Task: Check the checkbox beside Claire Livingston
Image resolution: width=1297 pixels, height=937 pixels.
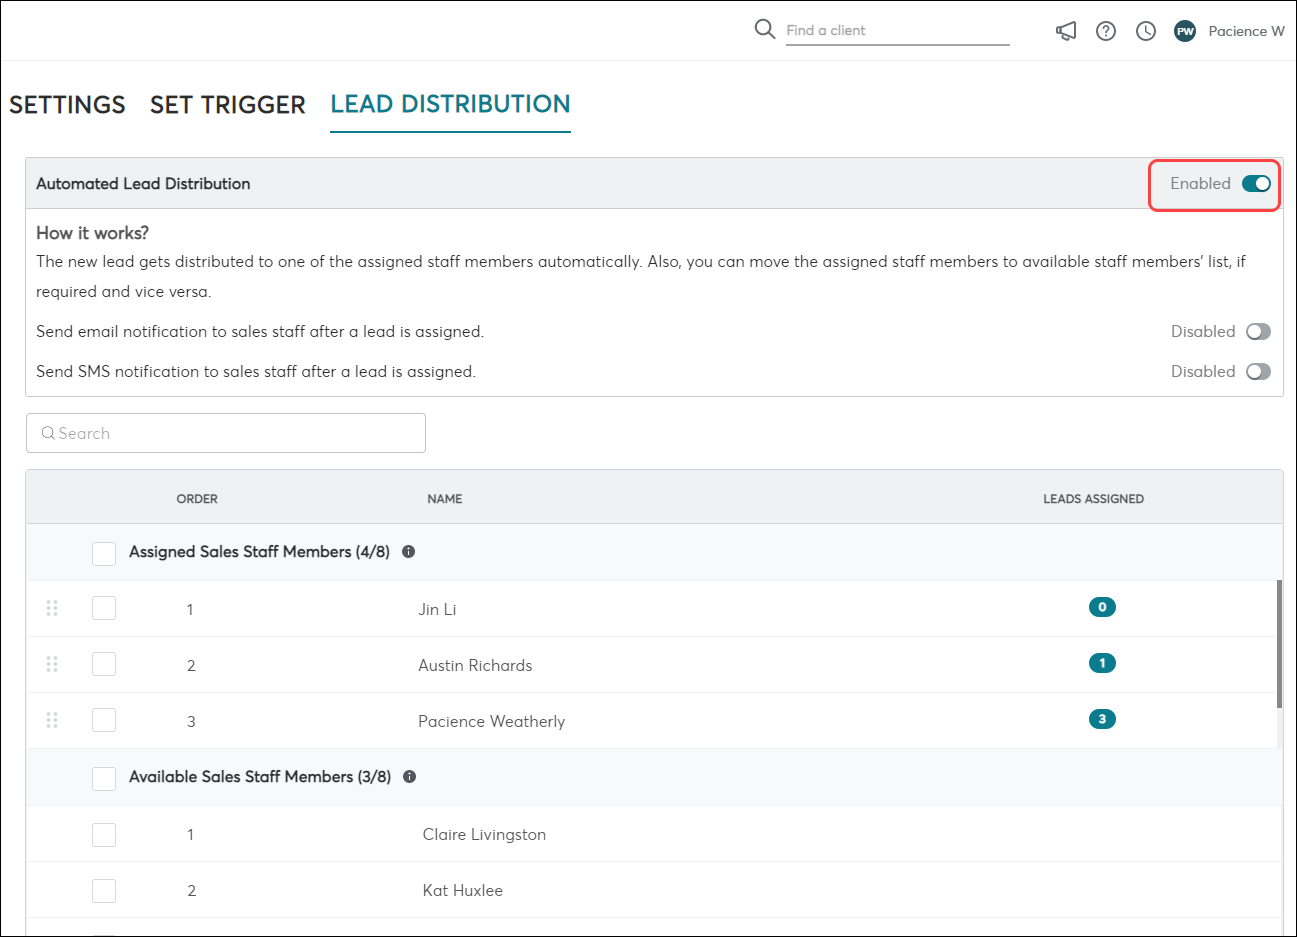Action: tap(103, 834)
